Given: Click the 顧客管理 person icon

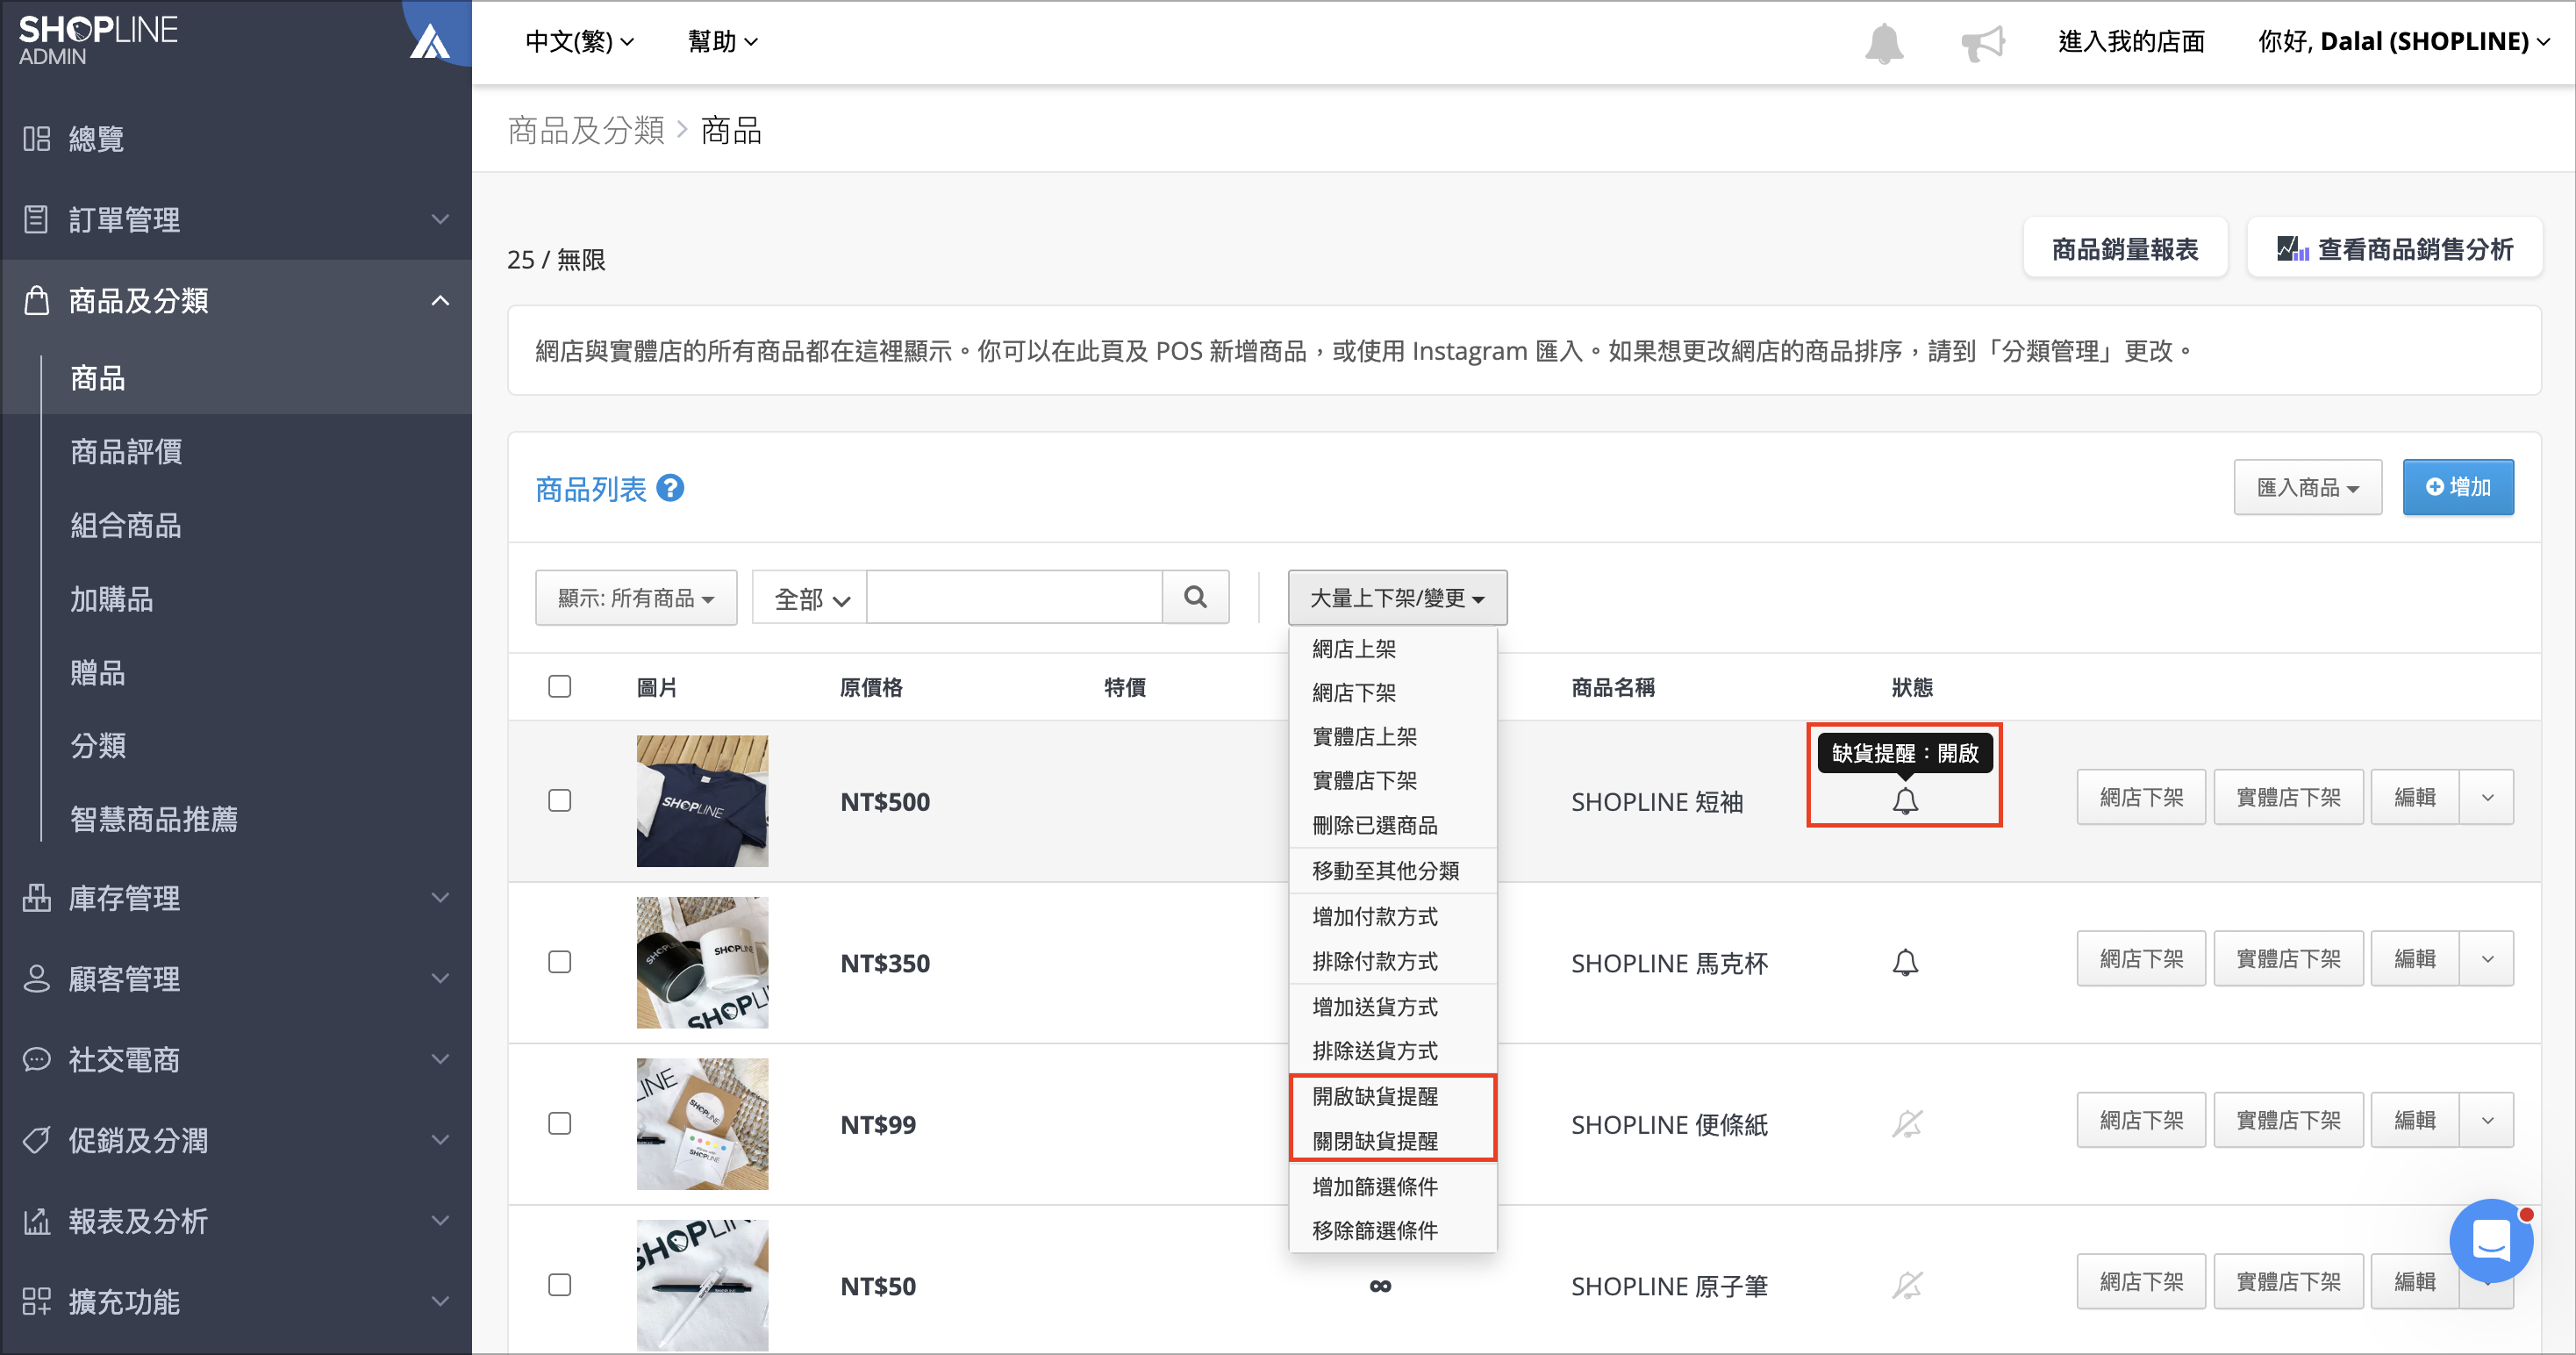Looking at the screenshot, I should (37, 978).
